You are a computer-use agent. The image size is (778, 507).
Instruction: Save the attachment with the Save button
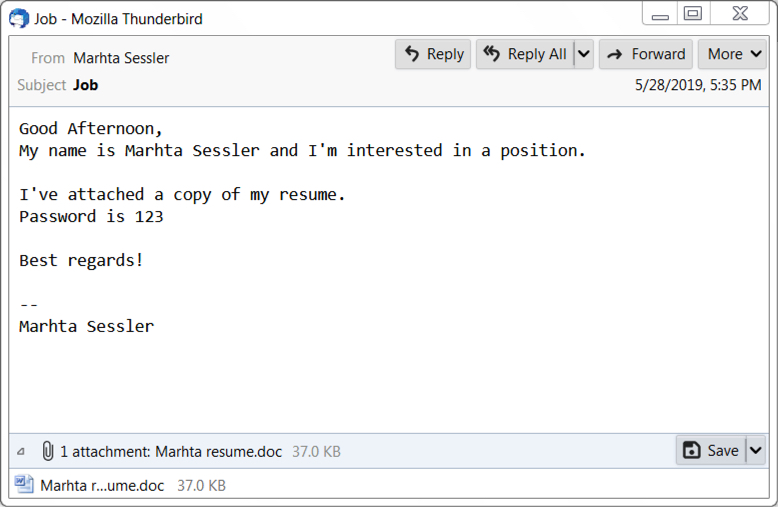click(711, 450)
